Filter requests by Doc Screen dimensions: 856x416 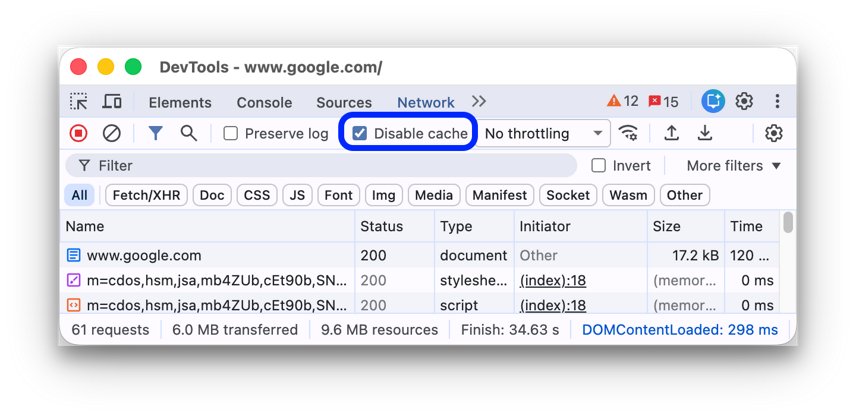click(212, 195)
